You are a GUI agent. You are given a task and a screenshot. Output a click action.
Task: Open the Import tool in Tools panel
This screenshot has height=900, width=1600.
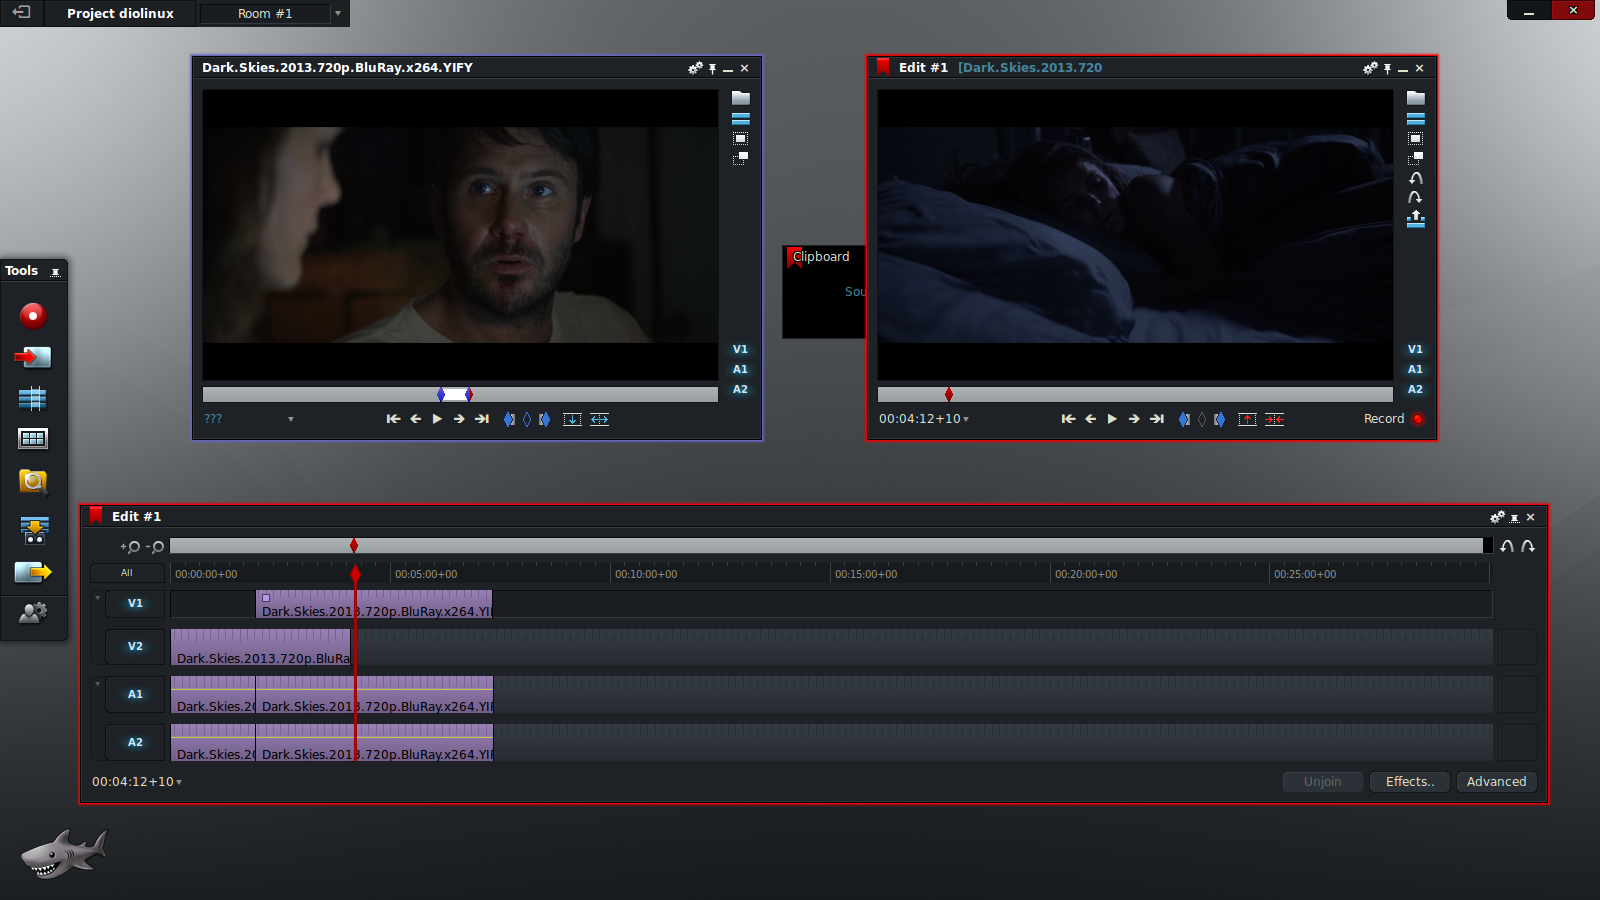point(33,357)
